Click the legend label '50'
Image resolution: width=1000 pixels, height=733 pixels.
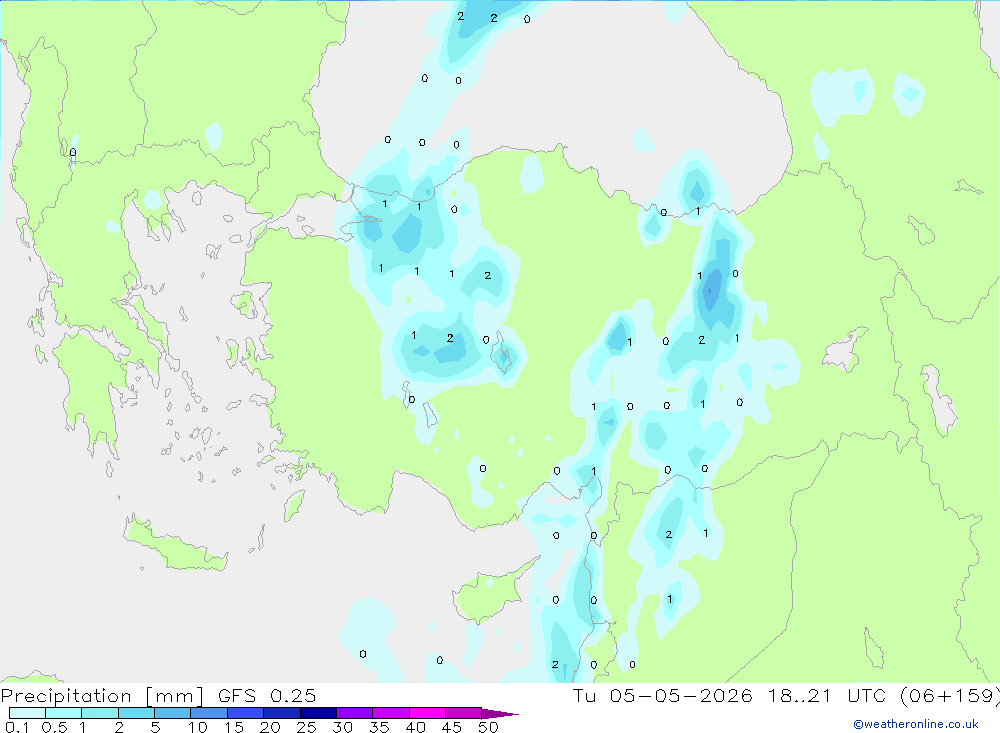(x=488, y=727)
